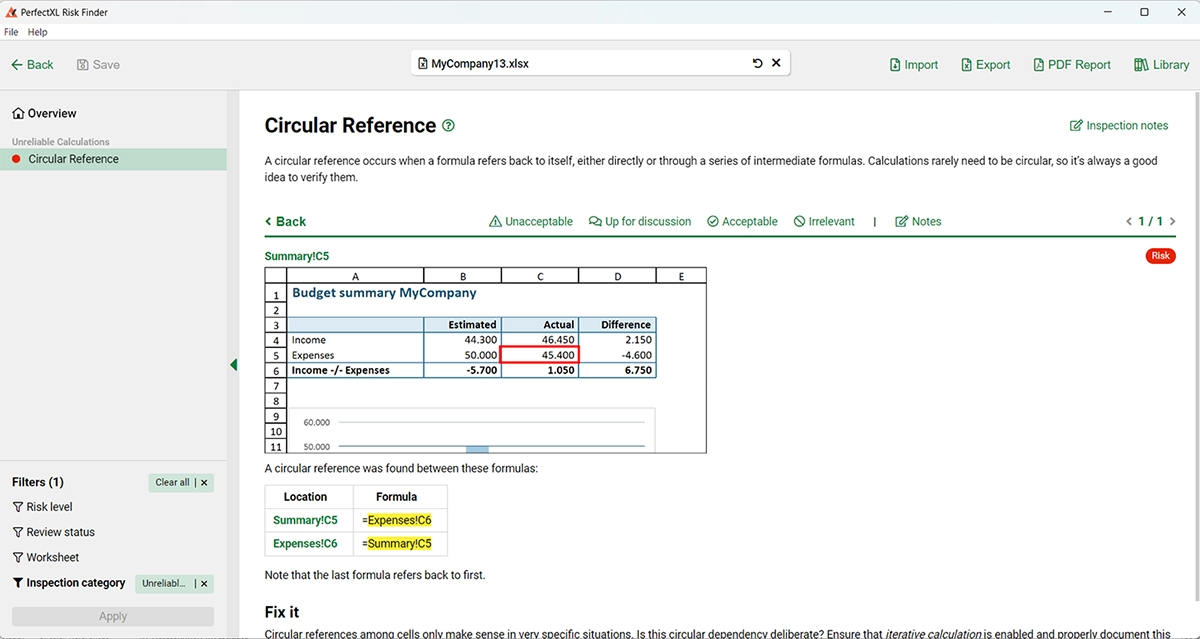Collapse the sidebar with the green arrow
The image size is (1200, 639).
click(233, 365)
